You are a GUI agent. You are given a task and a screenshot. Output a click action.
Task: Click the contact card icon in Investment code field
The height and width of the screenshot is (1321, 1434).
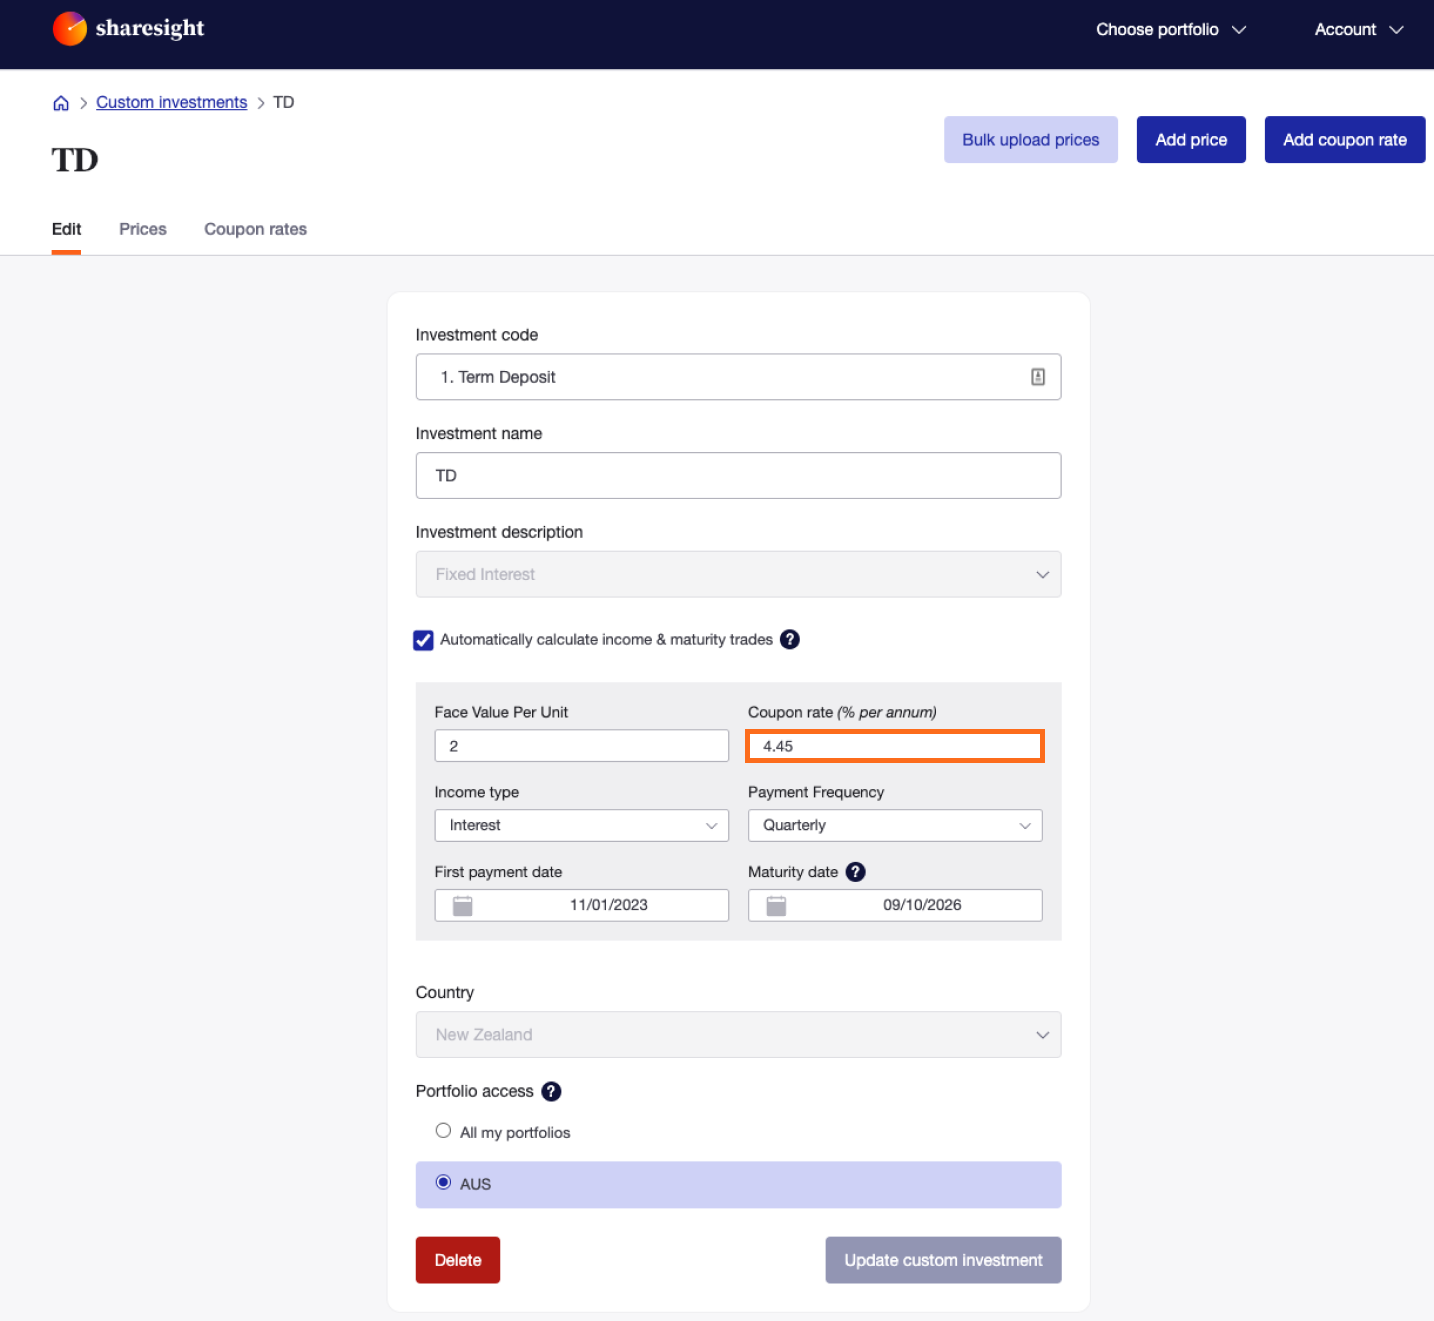click(1038, 377)
